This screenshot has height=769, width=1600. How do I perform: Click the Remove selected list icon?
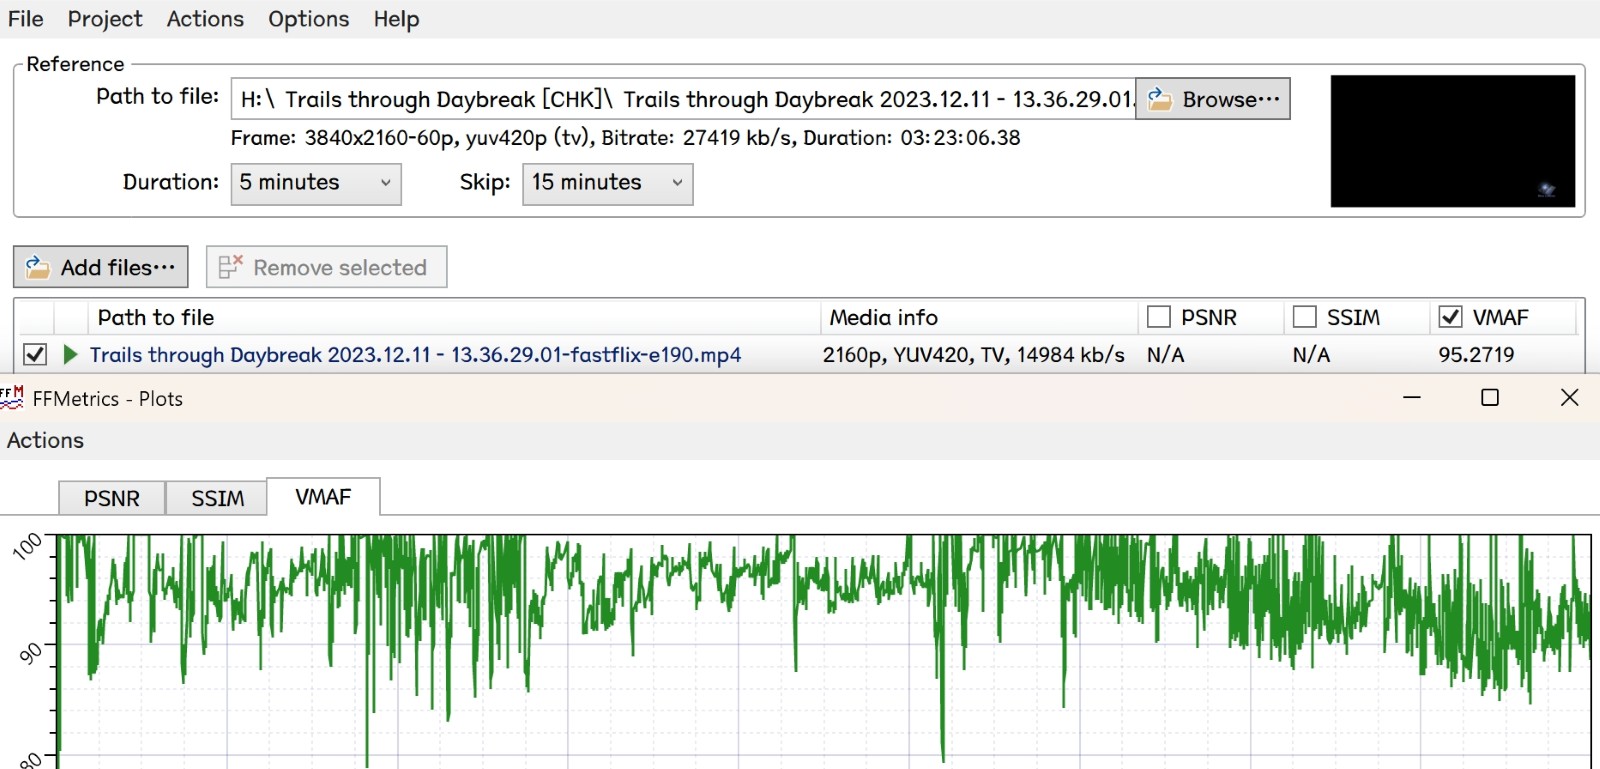tap(230, 267)
